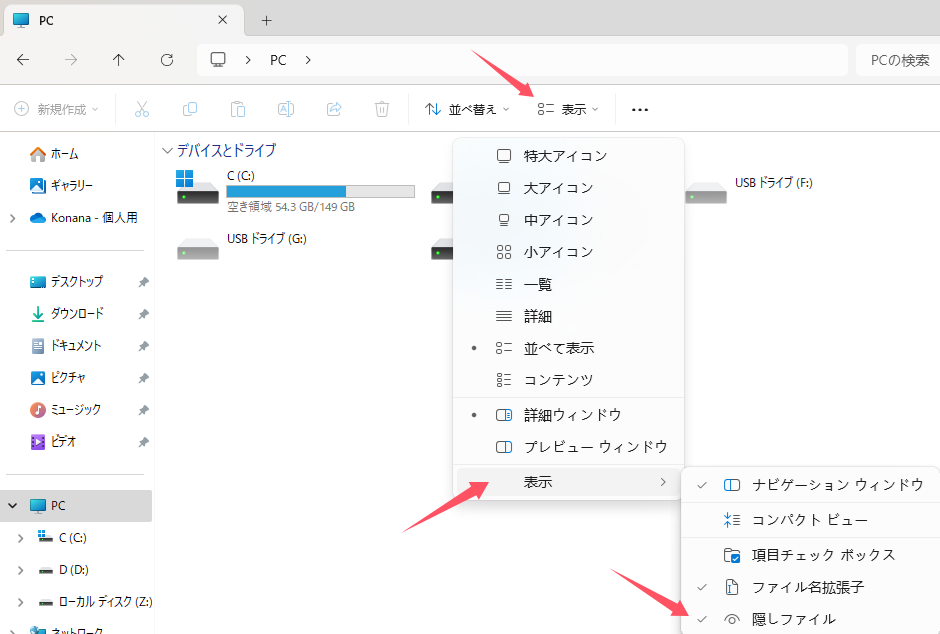Image resolution: width=940 pixels, height=634 pixels.
Task: Click the Rename icon in the command bar
Action: pos(285,108)
